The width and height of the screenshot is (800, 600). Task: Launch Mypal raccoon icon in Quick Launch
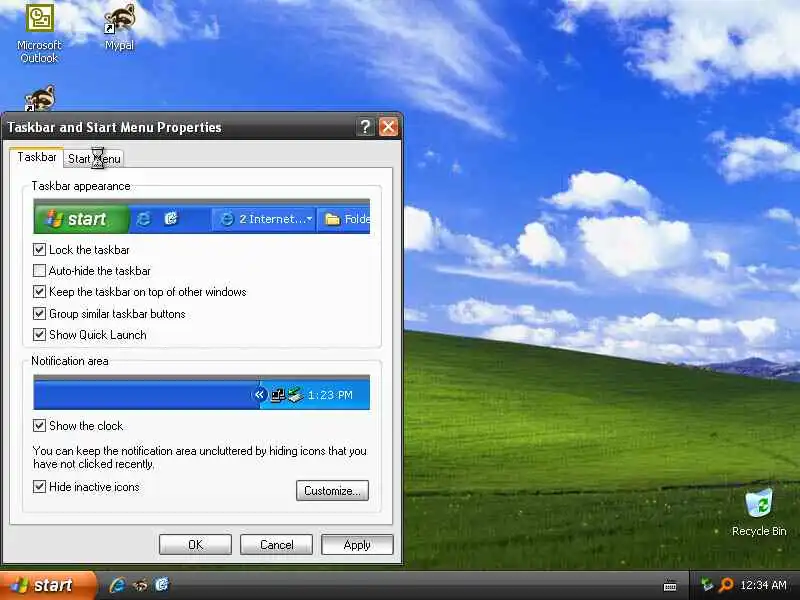[x=140, y=585]
